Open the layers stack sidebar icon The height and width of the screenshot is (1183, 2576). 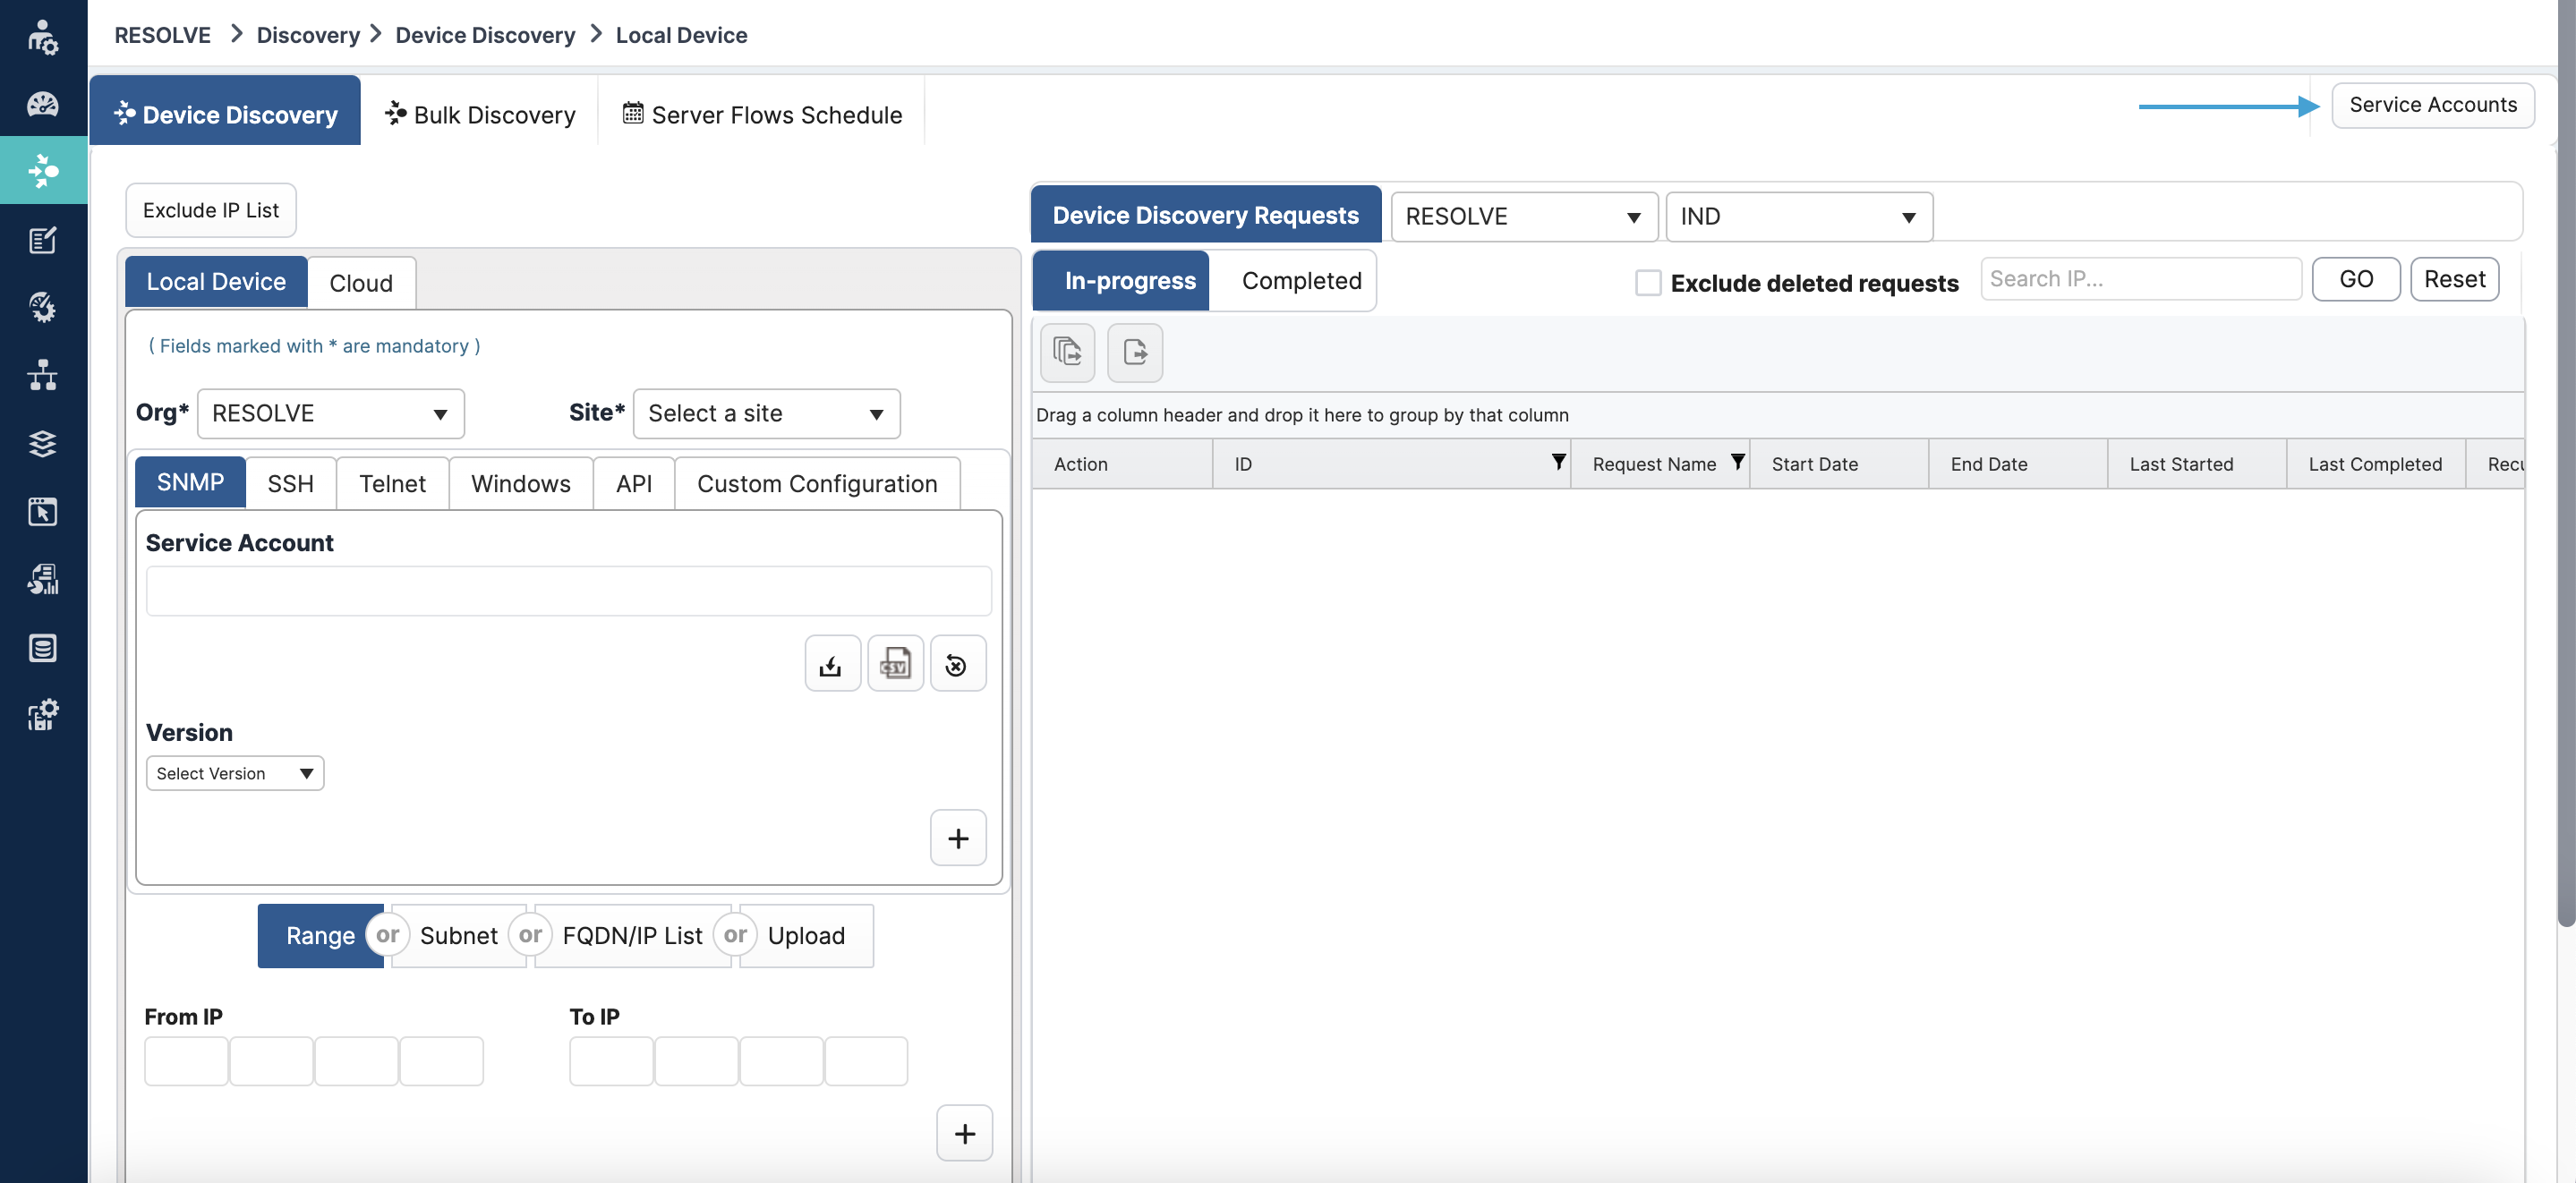(42, 443)
